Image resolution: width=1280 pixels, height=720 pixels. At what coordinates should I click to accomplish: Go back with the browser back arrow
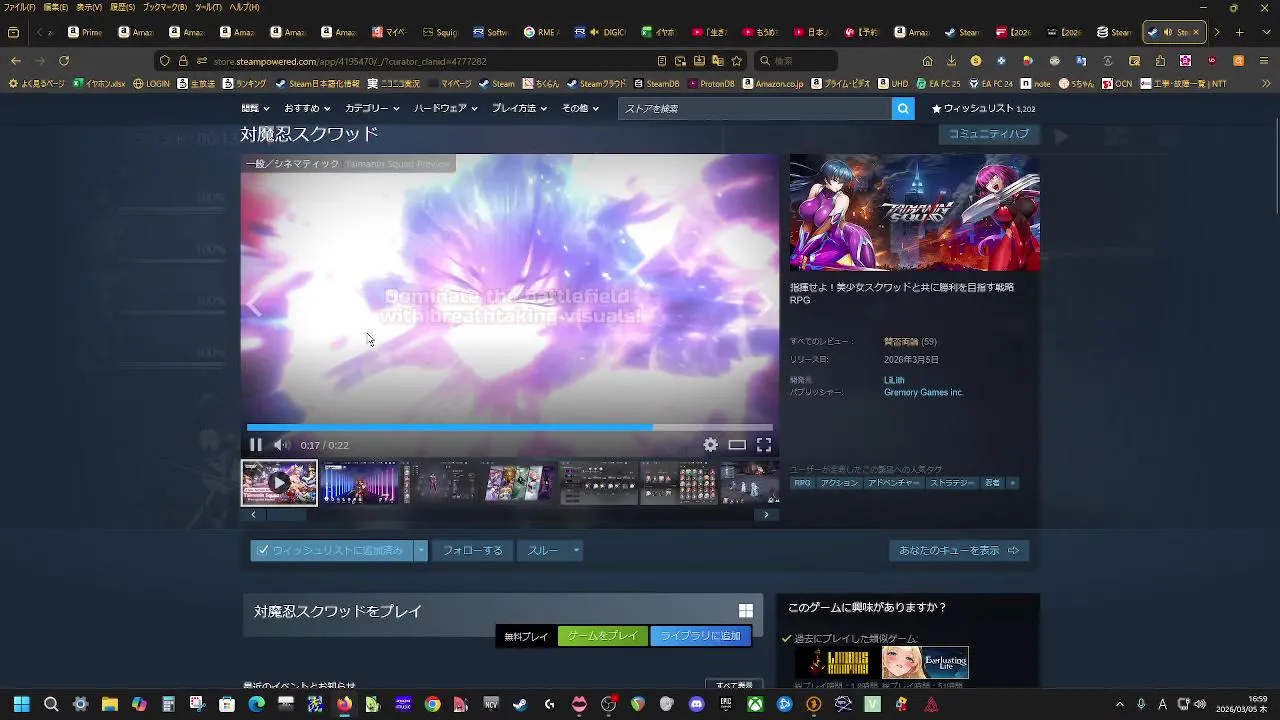pyautogui.click(x=16, y=61)
